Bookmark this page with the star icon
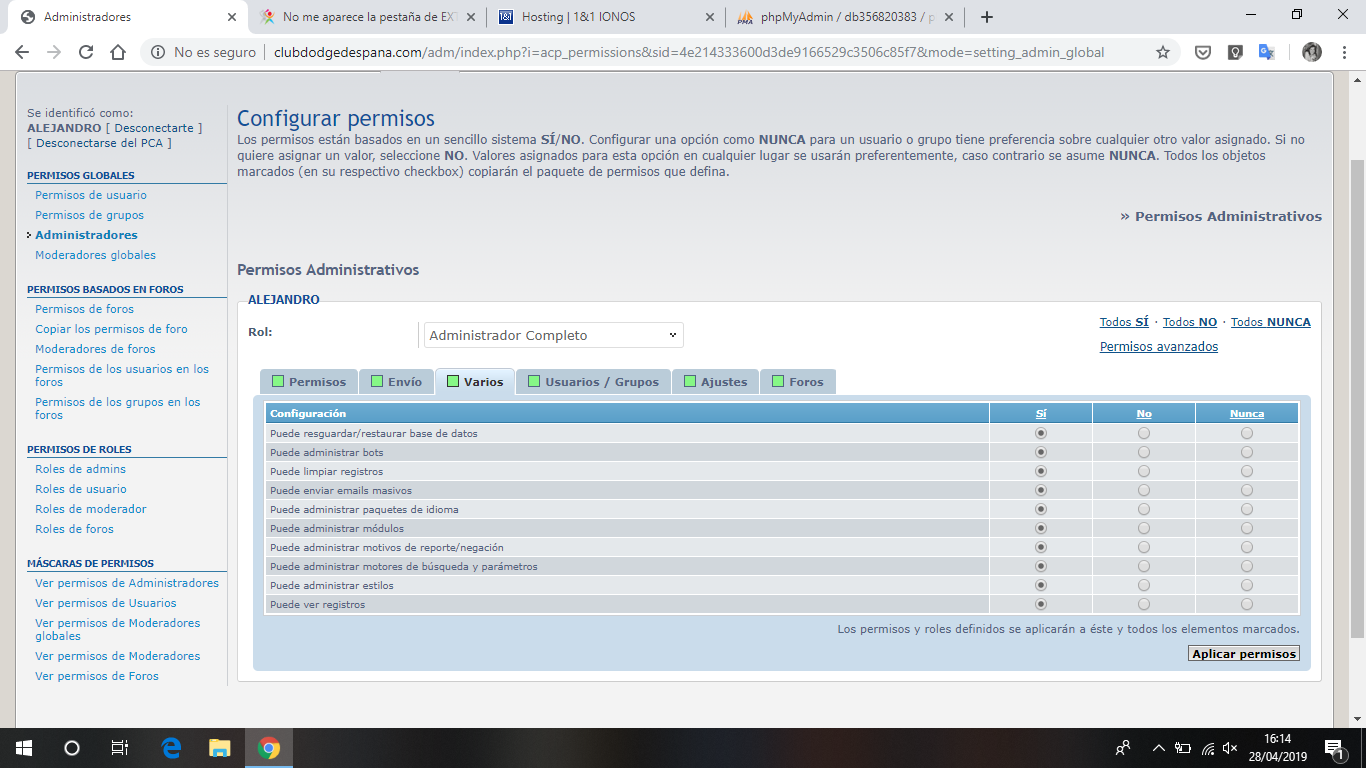The width and height of the screenshot is (1366, 768). (1162, 52)
